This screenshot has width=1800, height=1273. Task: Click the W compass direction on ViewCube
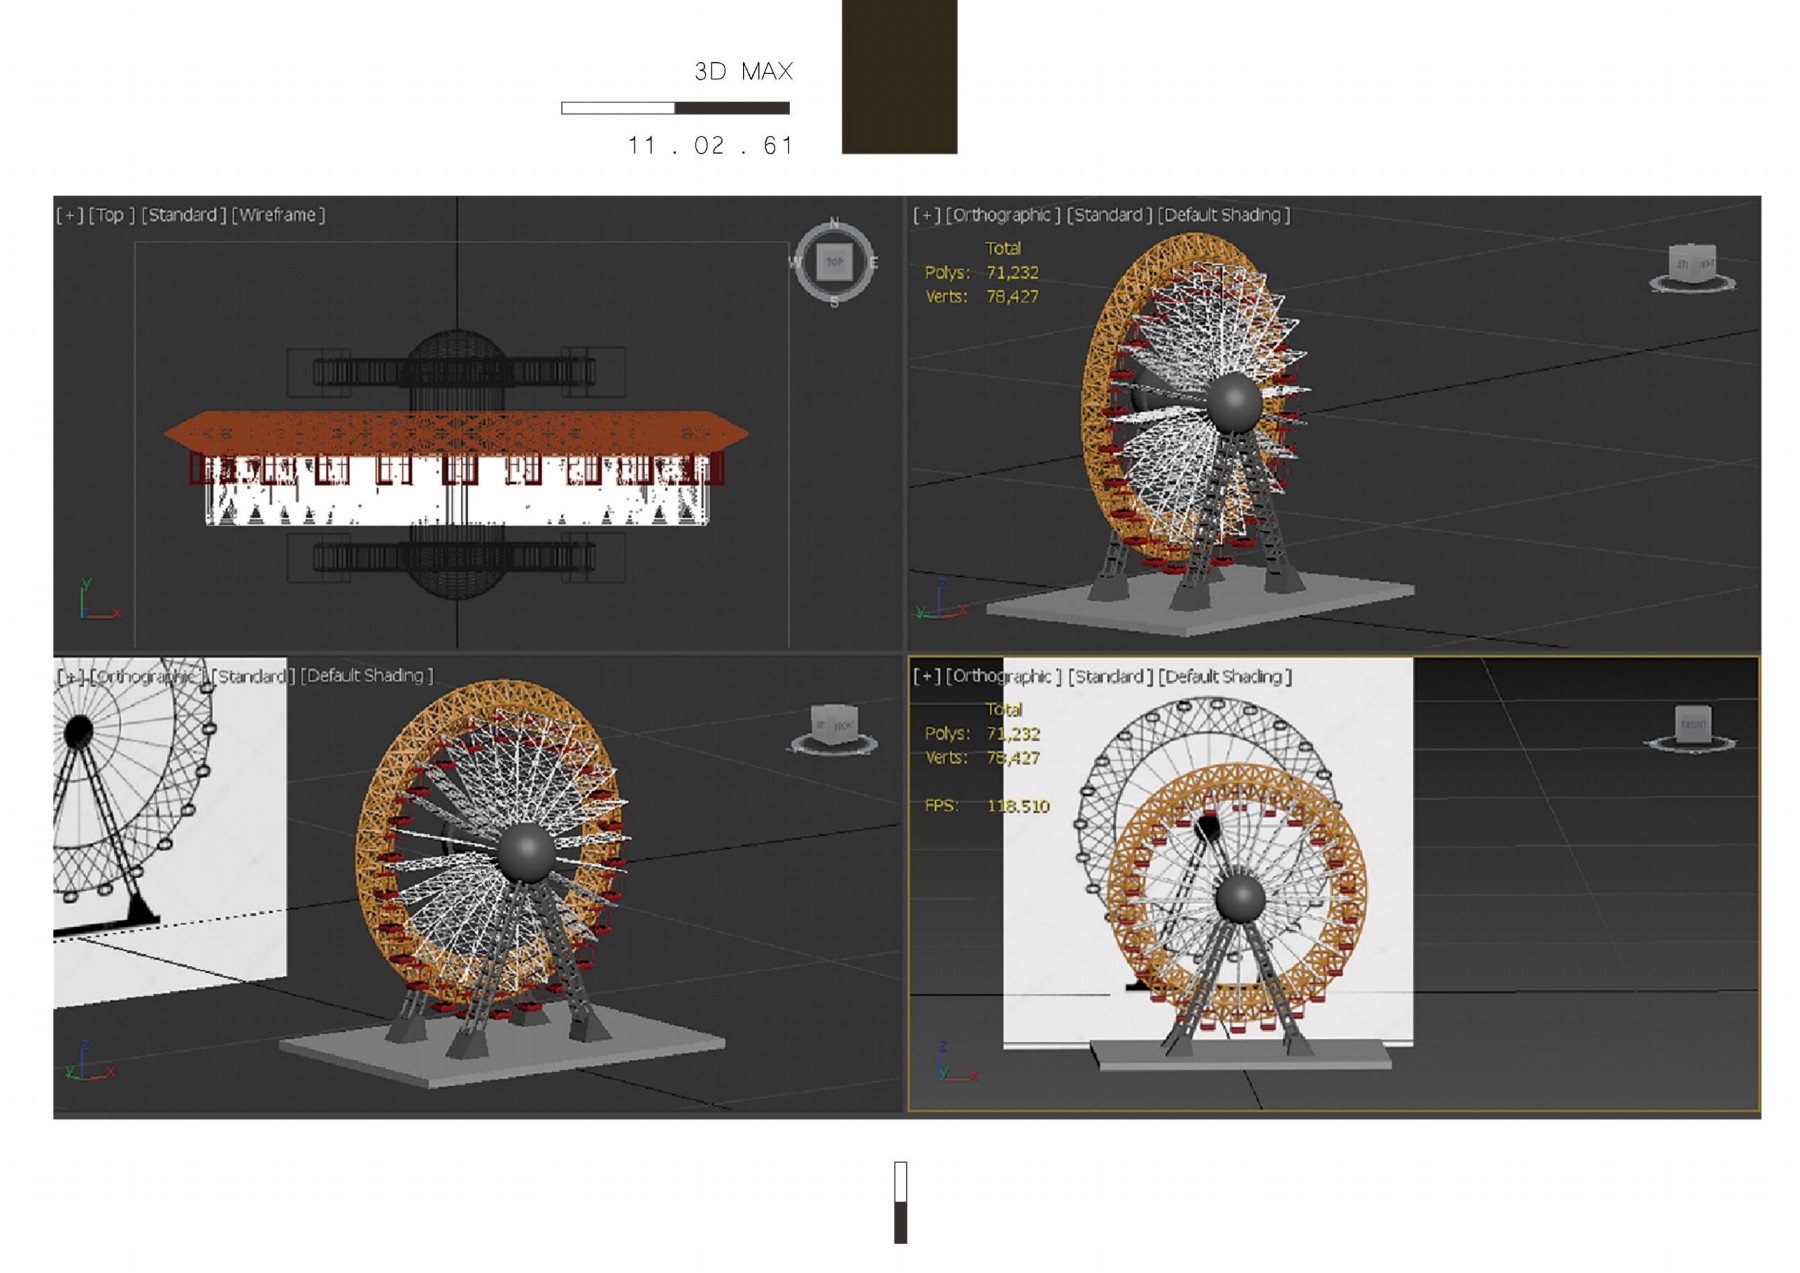coord(796,262)
